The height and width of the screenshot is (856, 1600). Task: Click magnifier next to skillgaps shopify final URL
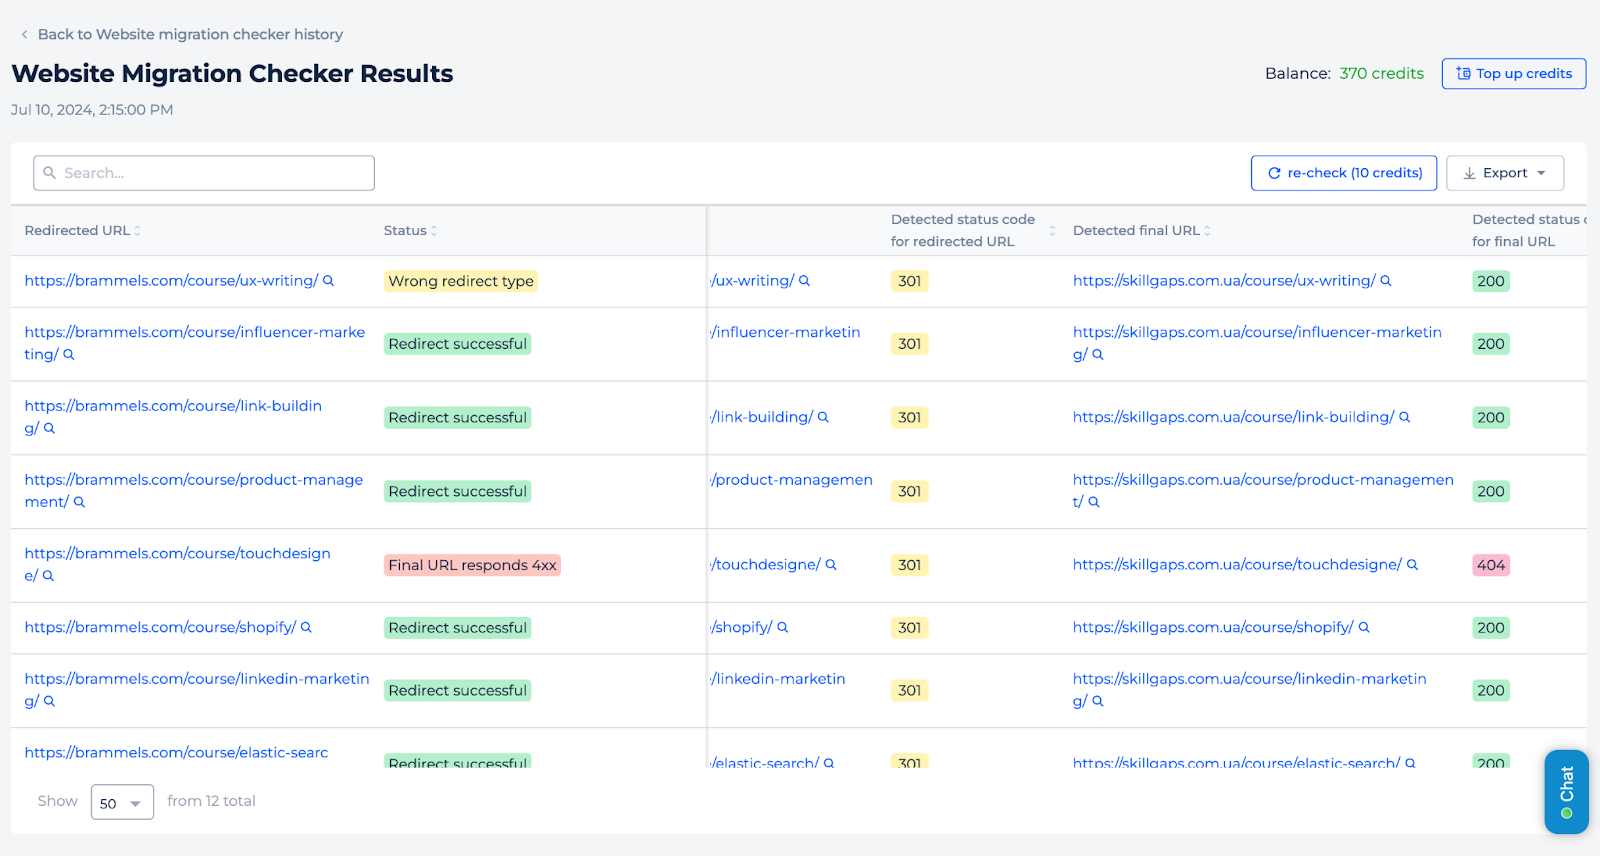point(1364,627)
